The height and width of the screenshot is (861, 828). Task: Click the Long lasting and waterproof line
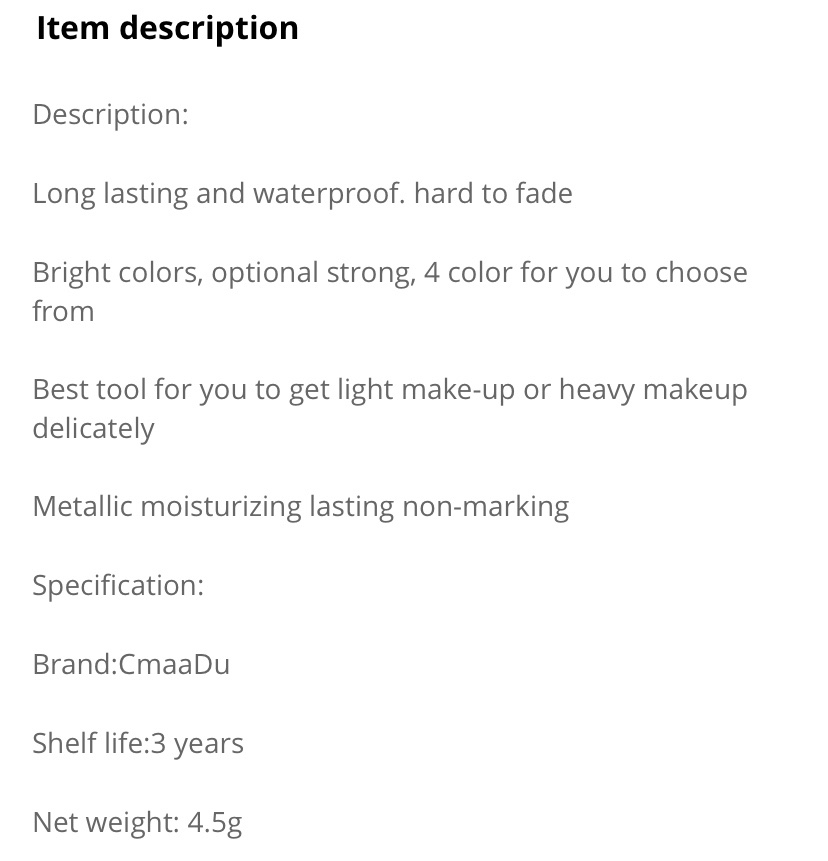(x=303, y=194)
